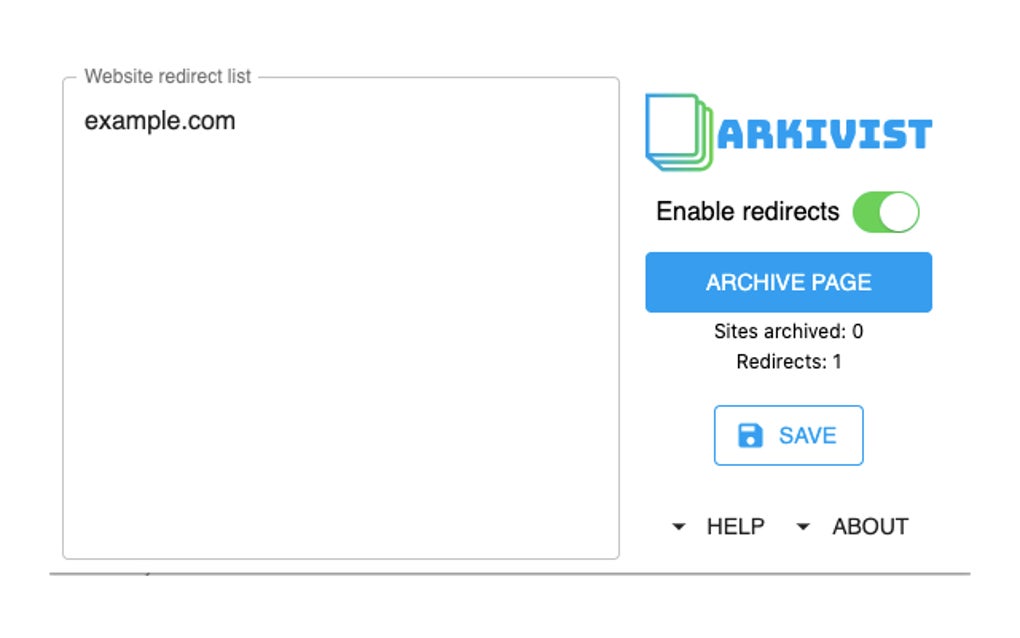Click the white knob of the redirects switch

(900, 212)
